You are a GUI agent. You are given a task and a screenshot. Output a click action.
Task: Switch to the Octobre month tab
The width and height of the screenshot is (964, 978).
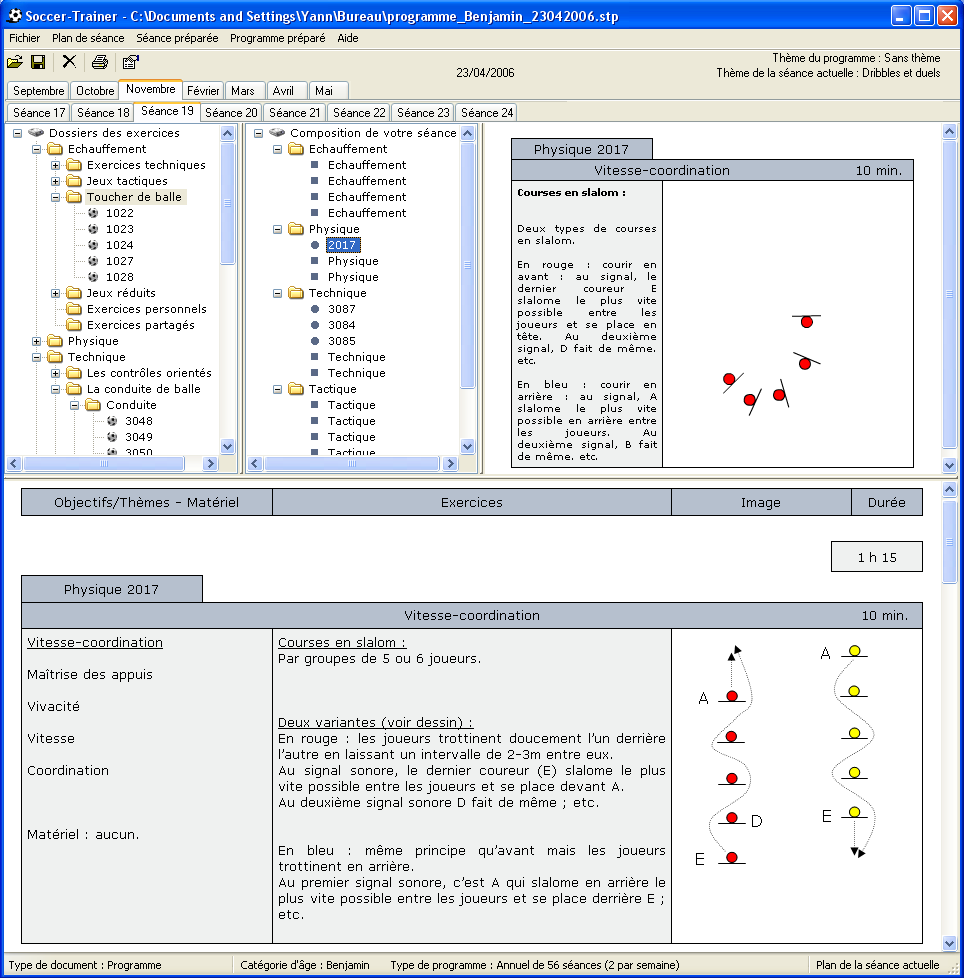click(95, 91)
